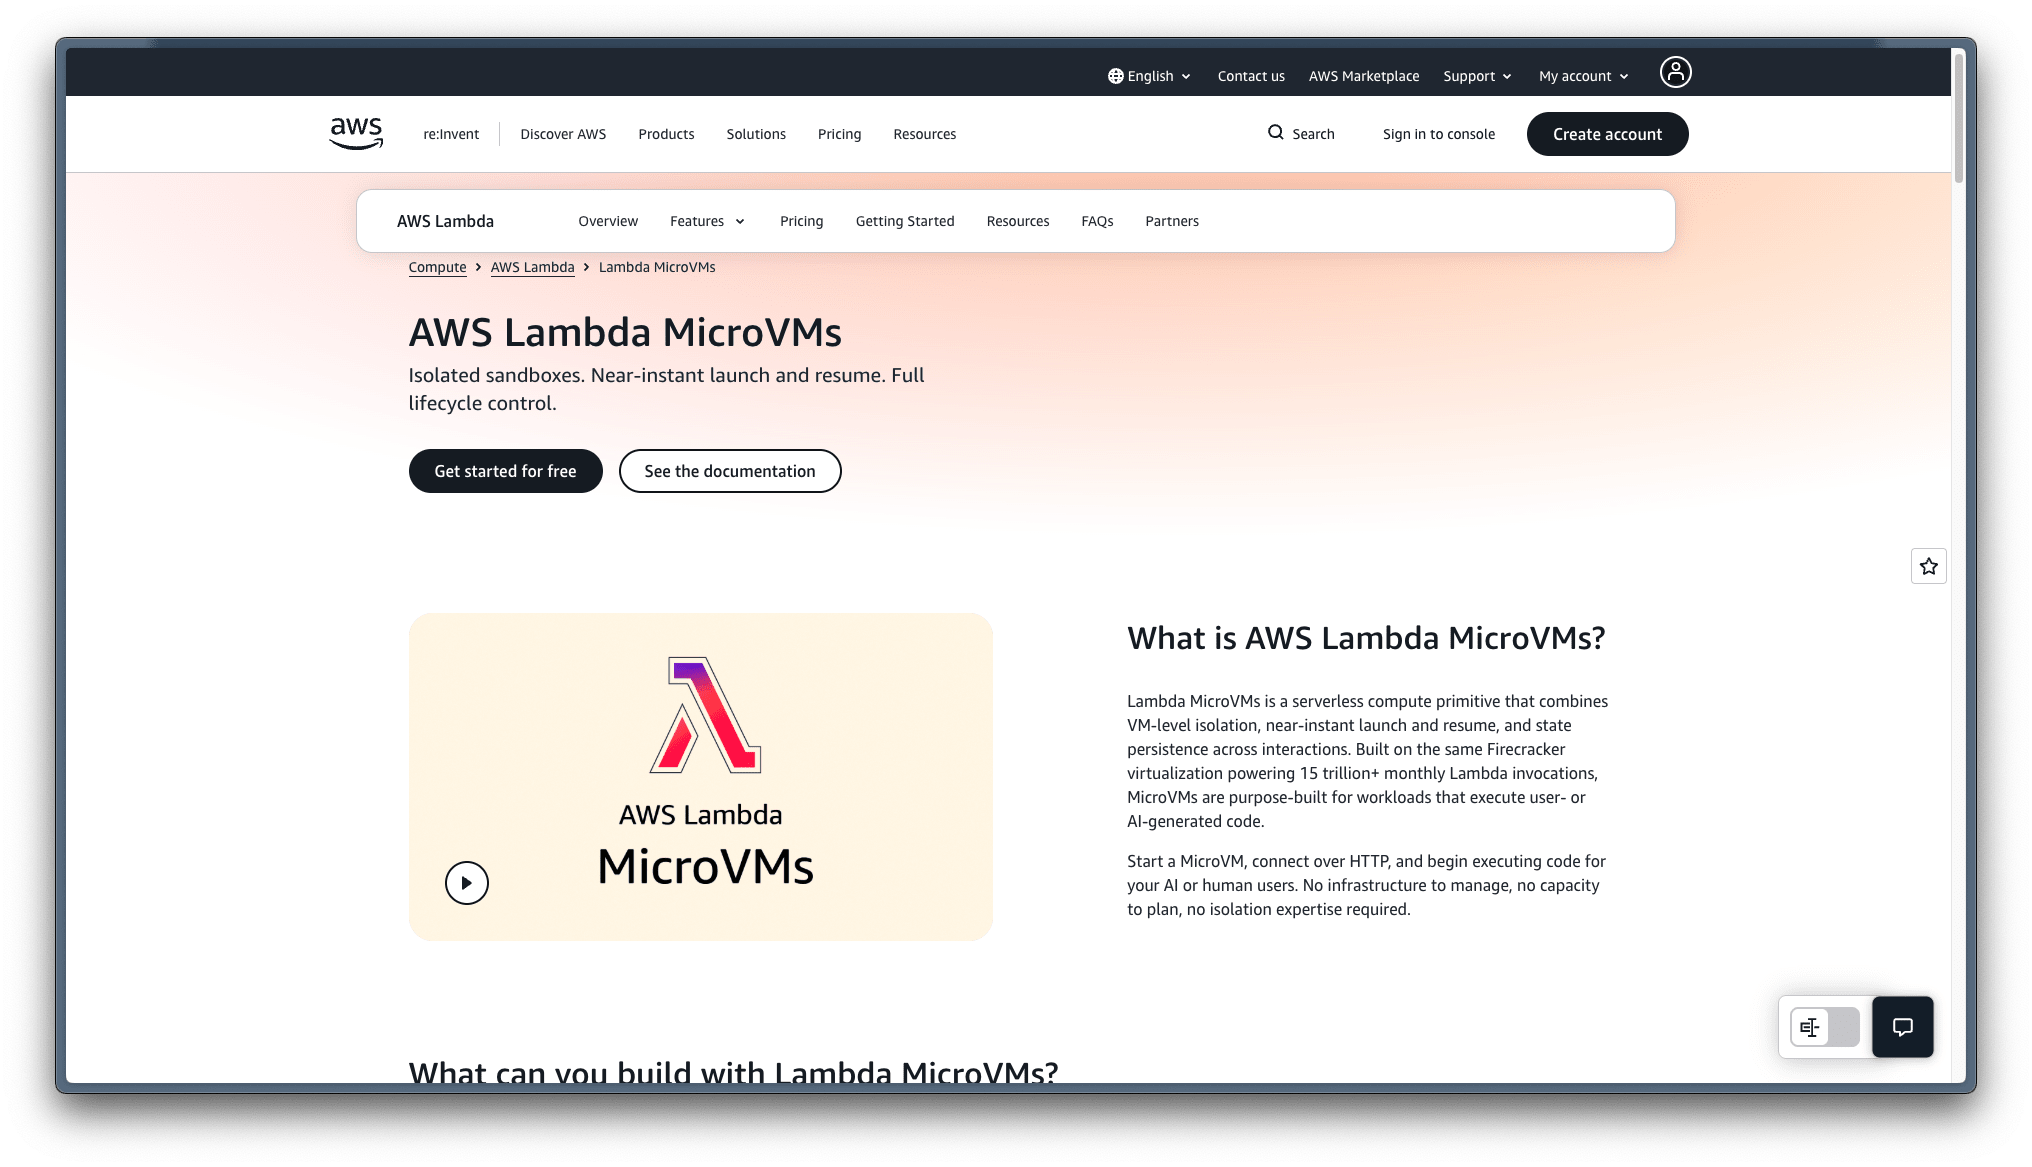This screenshot has width=2032, height=1167.
Task: Click 'Lambda MicroVMs' breadcrumb text
Action: point(657,267)
